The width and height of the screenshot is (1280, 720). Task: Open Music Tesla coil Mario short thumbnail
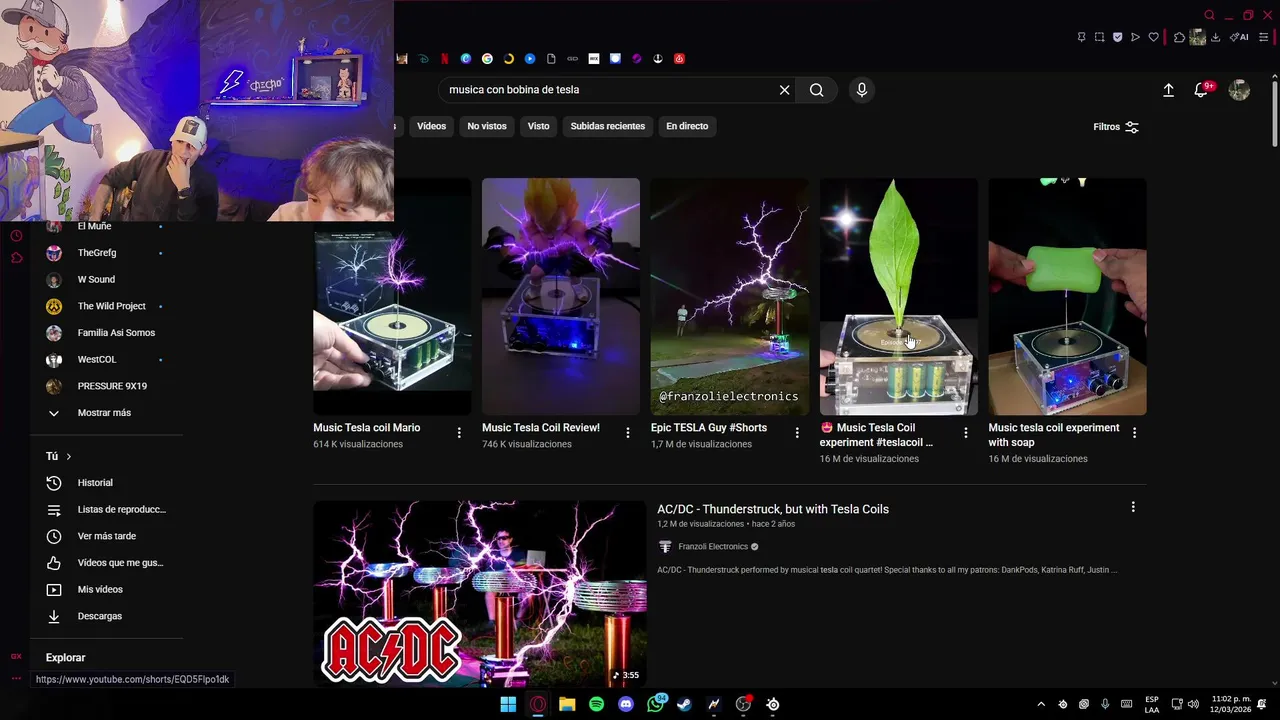(392, 296)
